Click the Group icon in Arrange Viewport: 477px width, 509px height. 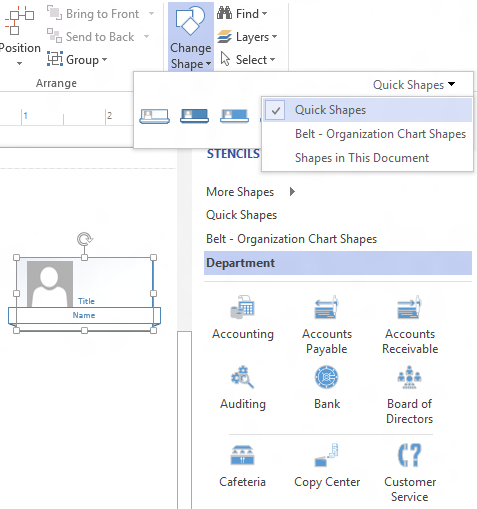[x=55, y=59]
